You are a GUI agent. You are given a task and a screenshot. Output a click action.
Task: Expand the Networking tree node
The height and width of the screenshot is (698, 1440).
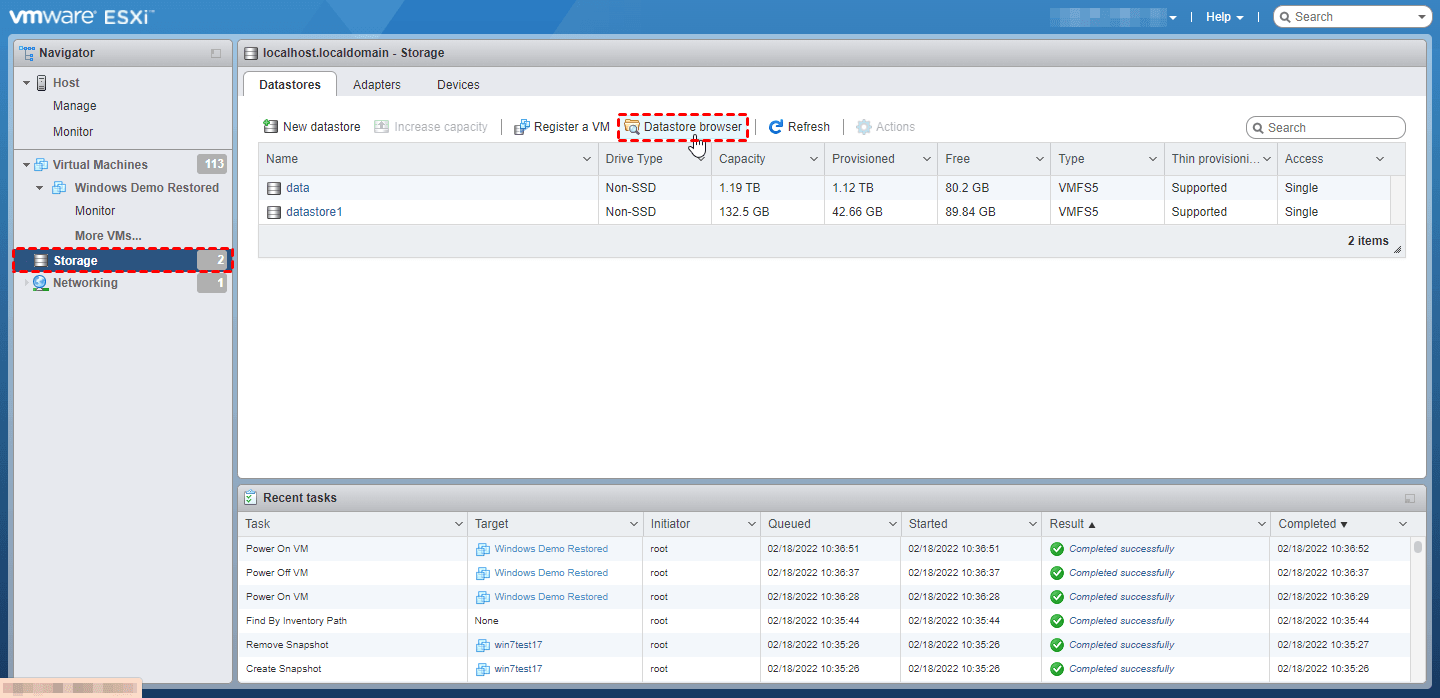point(26,283)
